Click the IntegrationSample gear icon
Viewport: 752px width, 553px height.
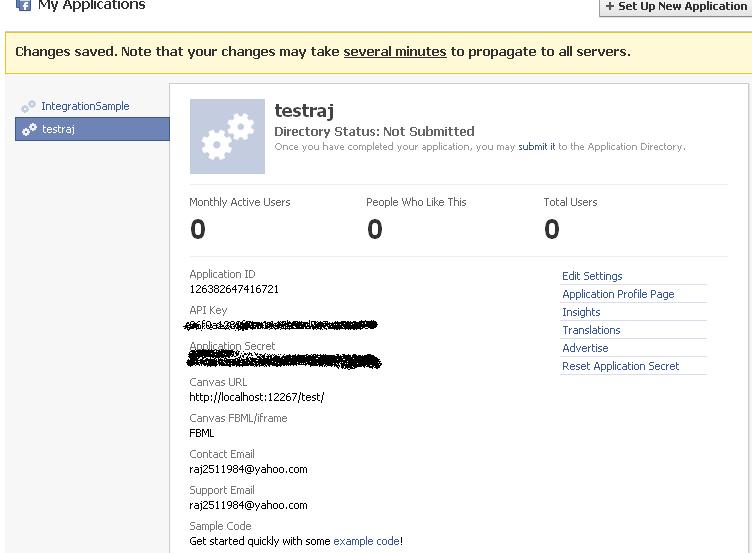pyautogui.click(x=28, y=107)
